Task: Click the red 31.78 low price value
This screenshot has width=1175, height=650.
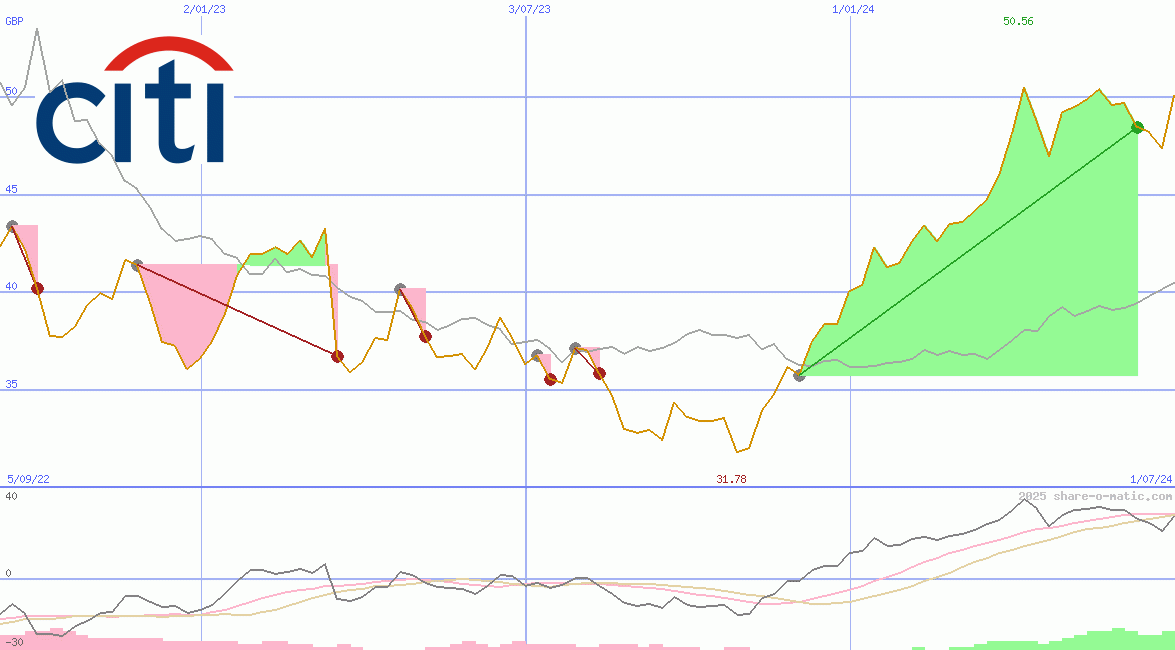Action: click(x=731, y=479)
